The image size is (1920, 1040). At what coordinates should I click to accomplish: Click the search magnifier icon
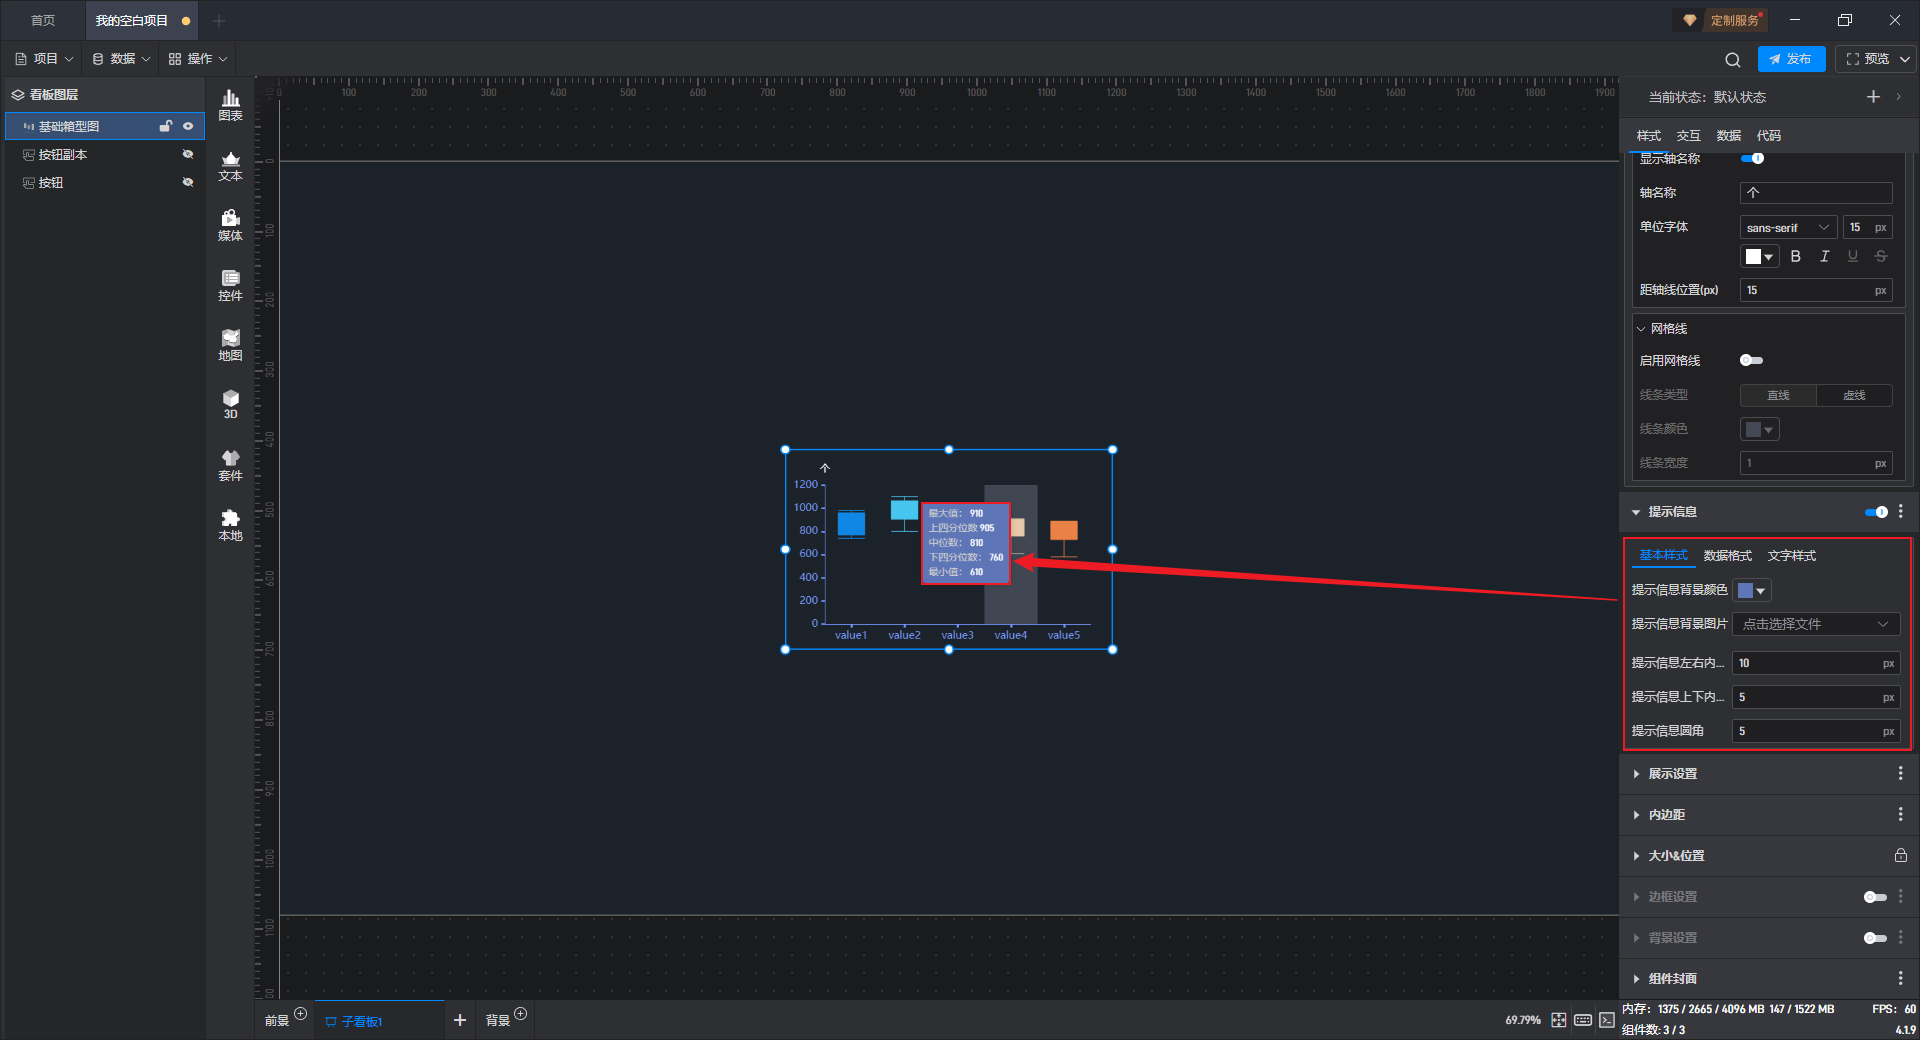point(1733,59)
